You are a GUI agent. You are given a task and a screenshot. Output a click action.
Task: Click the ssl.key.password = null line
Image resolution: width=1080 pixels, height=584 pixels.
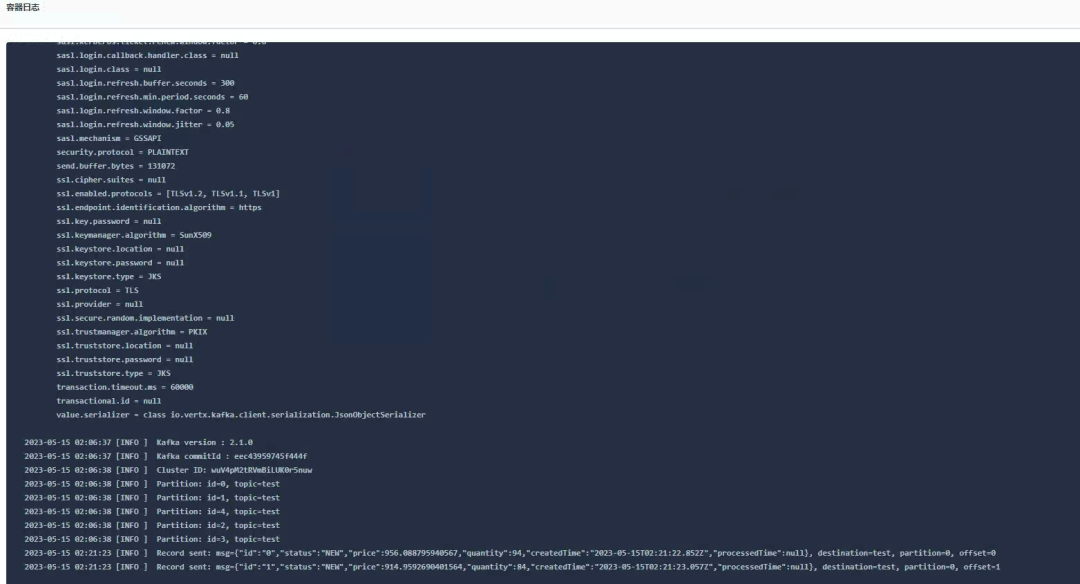click(109, 221)
